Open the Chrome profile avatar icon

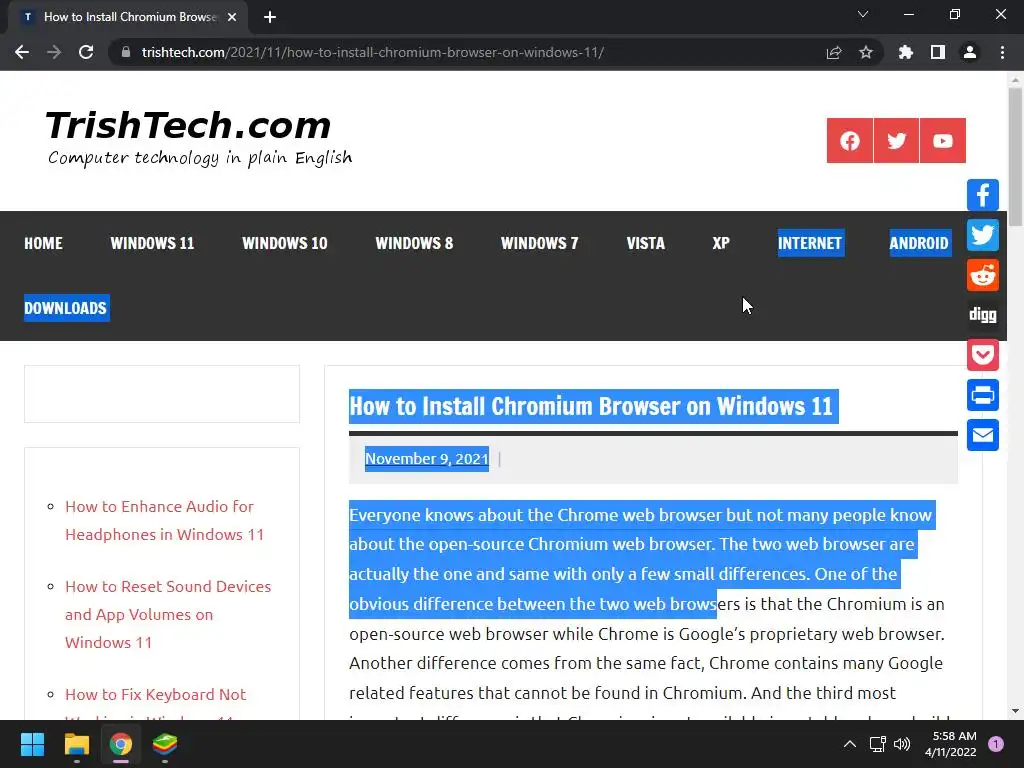point(970,52)
